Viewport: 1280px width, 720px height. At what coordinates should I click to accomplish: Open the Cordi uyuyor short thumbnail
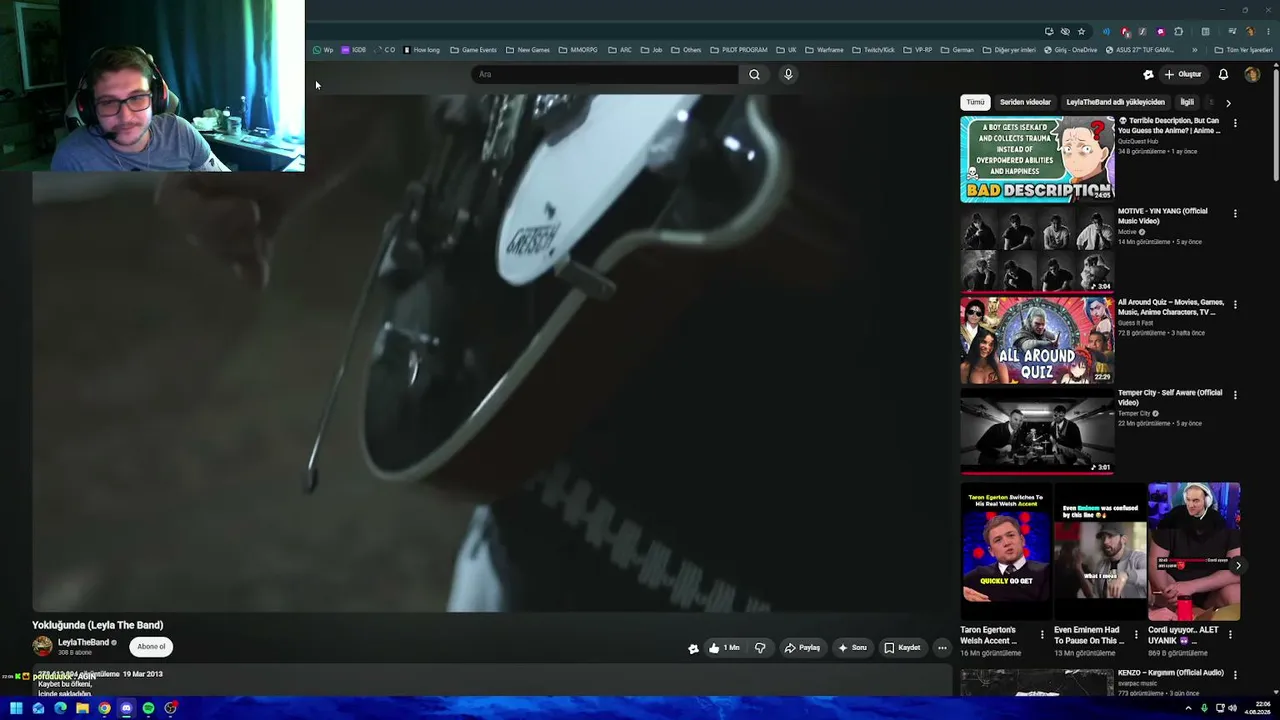click(x=1194, y=552)
